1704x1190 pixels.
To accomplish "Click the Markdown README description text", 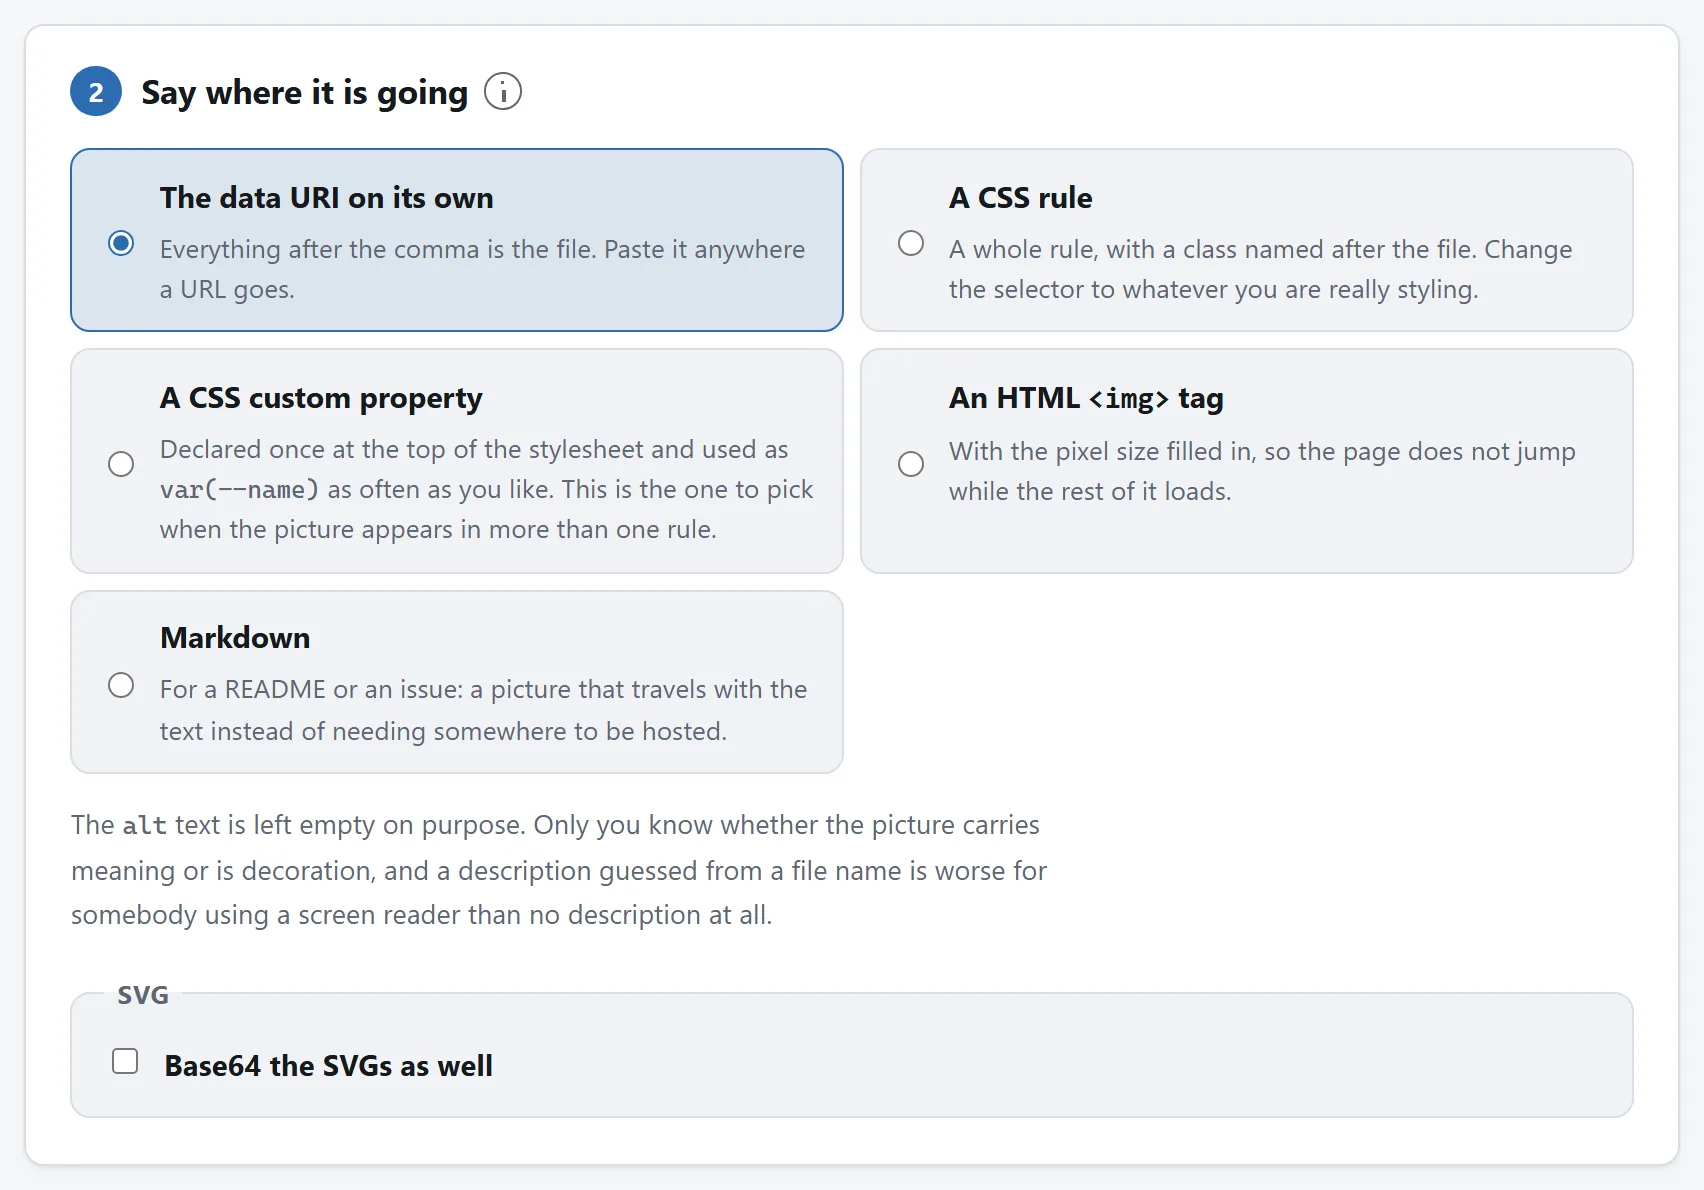I will coord(484,710).
